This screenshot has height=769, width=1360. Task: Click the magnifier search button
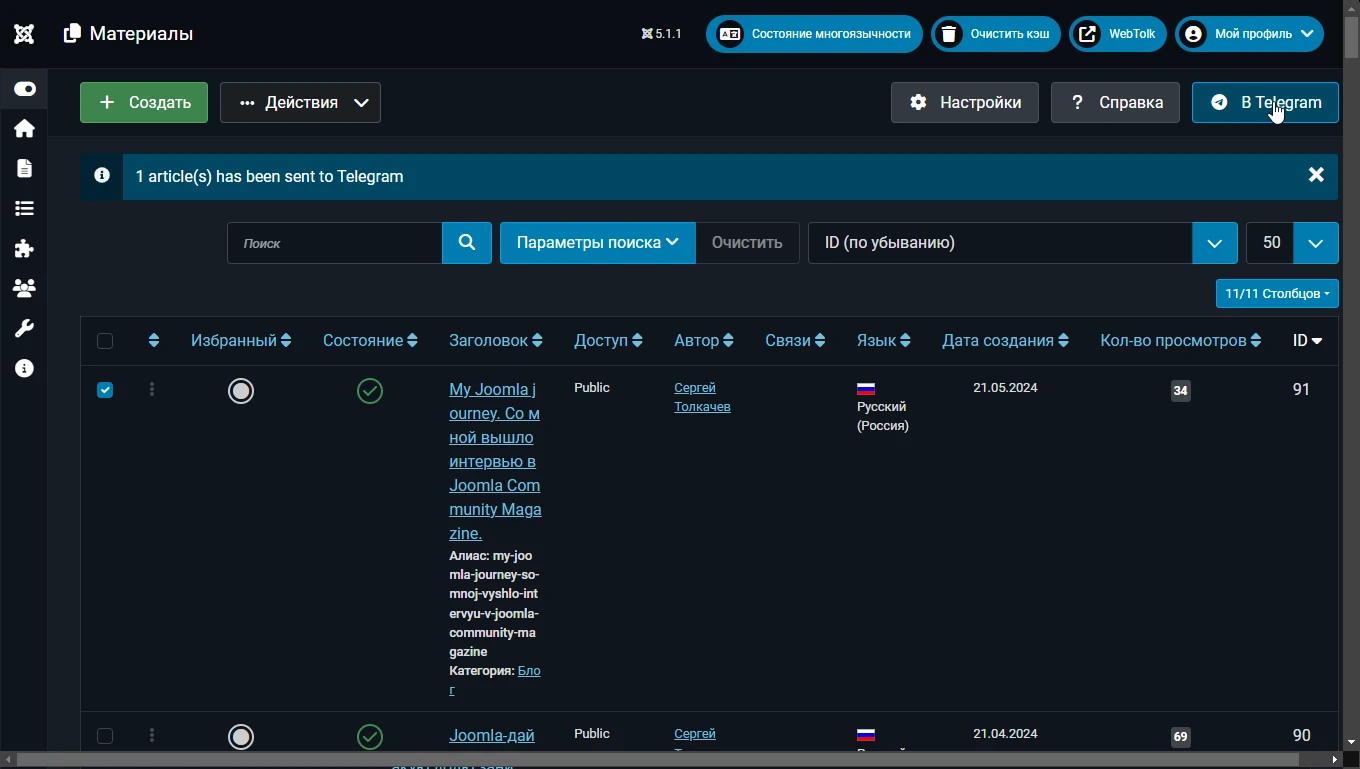click(467, 243)
